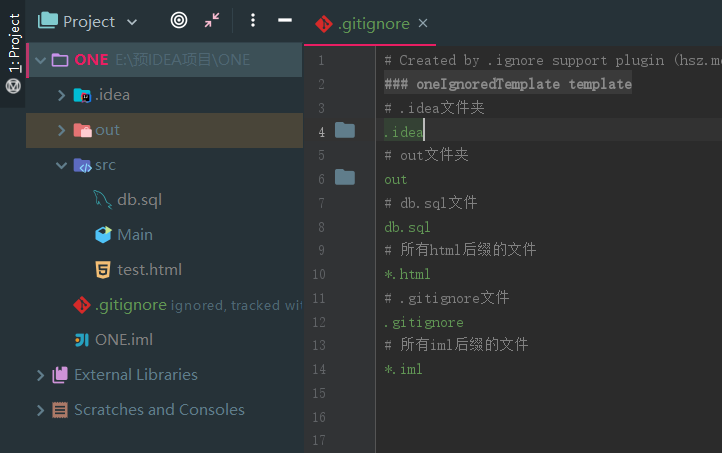Select the ONE.iml file

point(124,340)
